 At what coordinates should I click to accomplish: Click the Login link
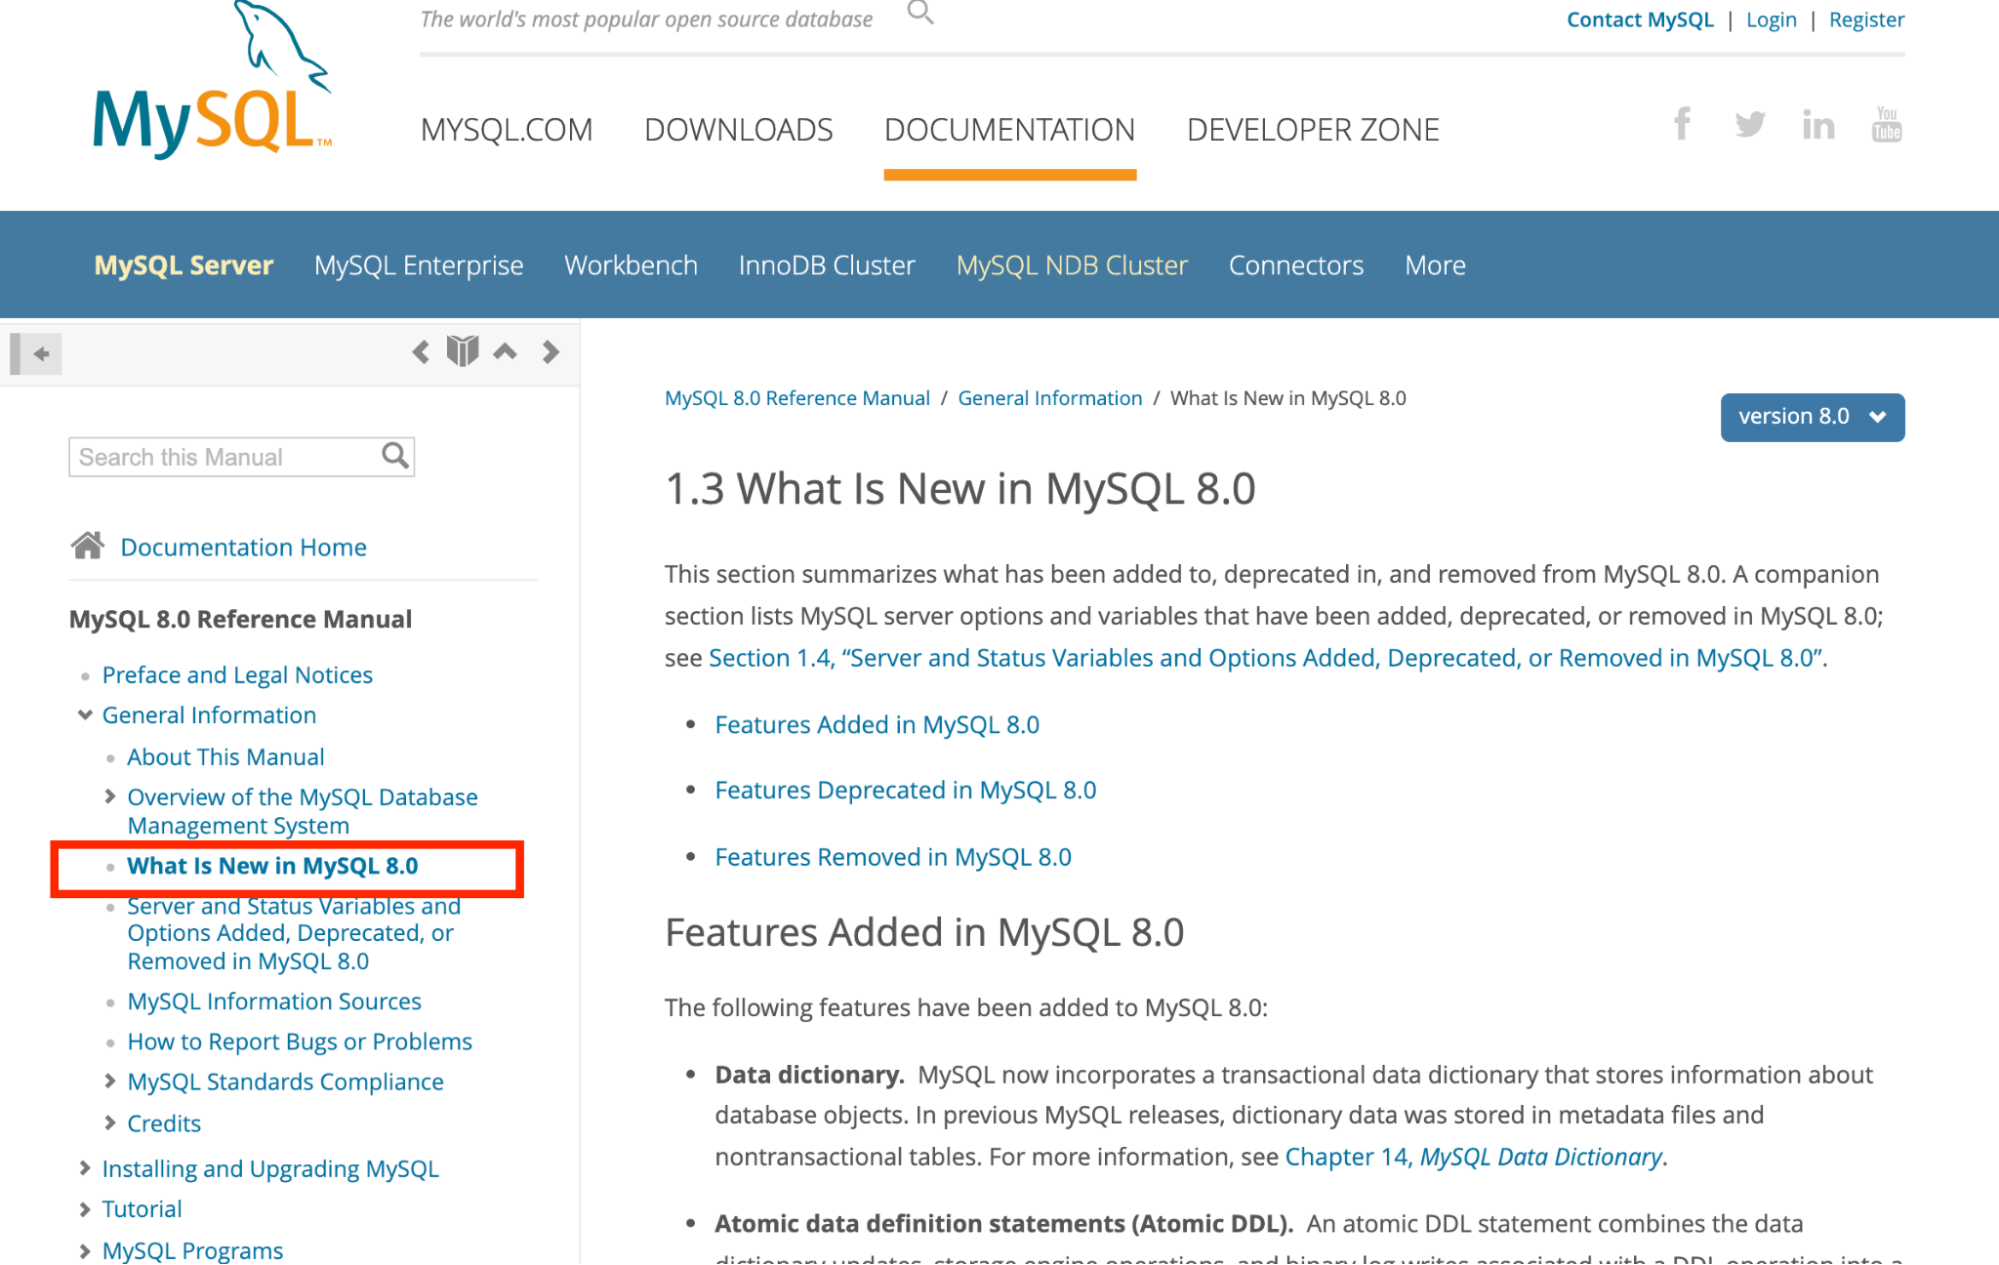point(1770,20)
